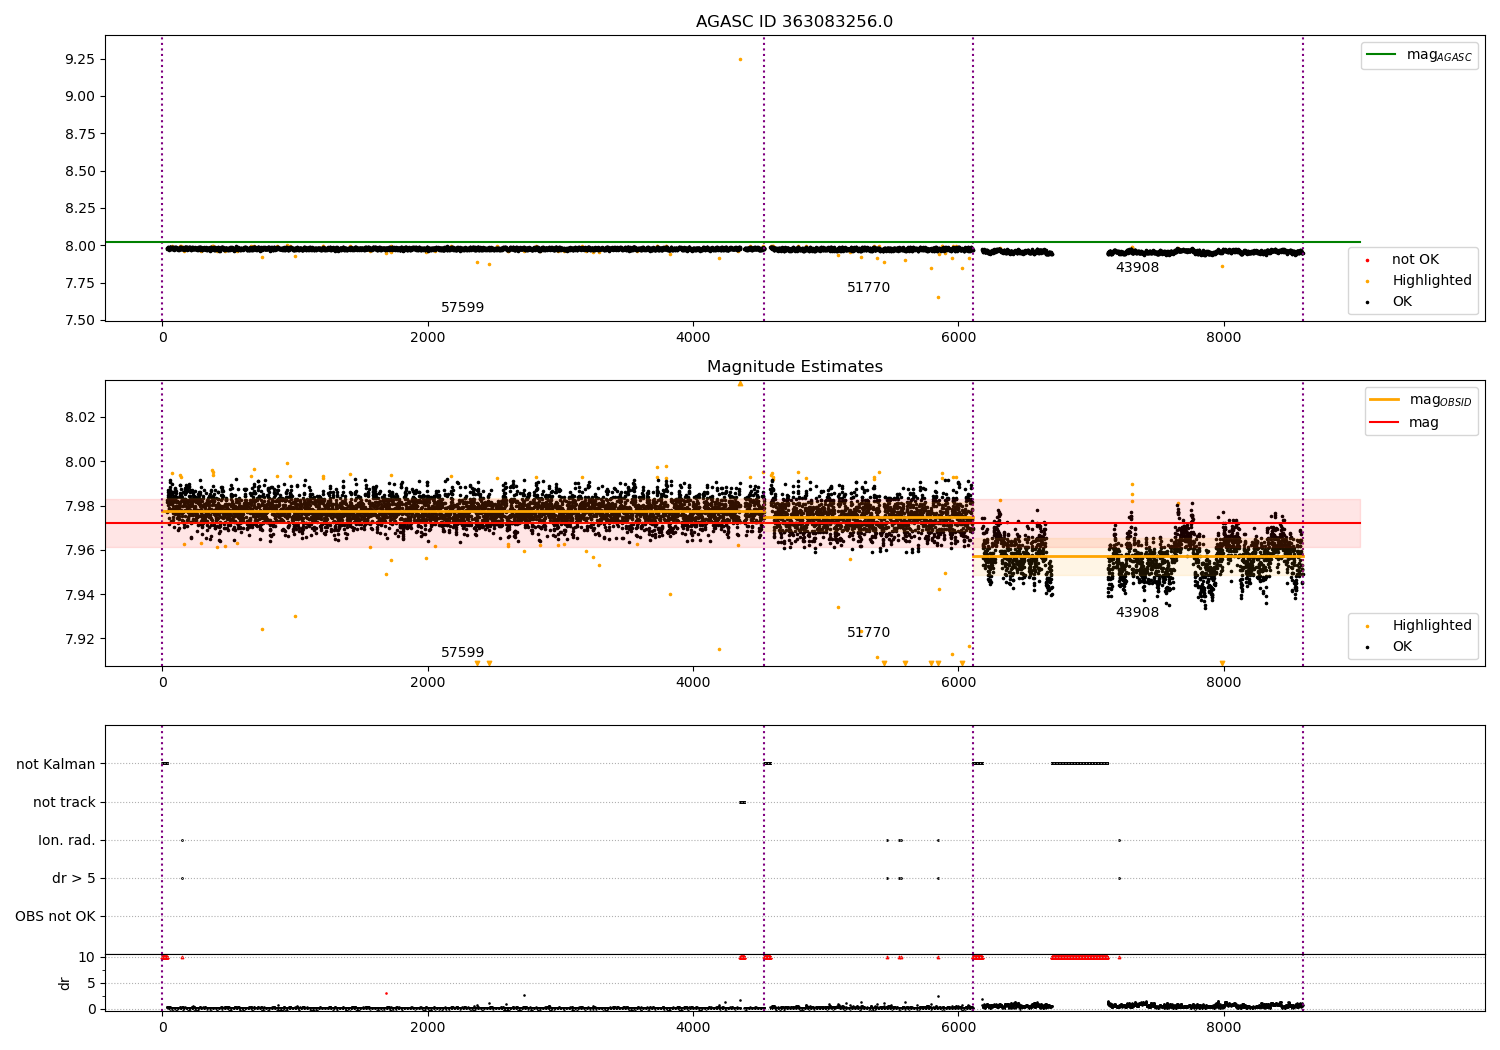Click the black 'not track' marker near 4350

tap(742, 802)
